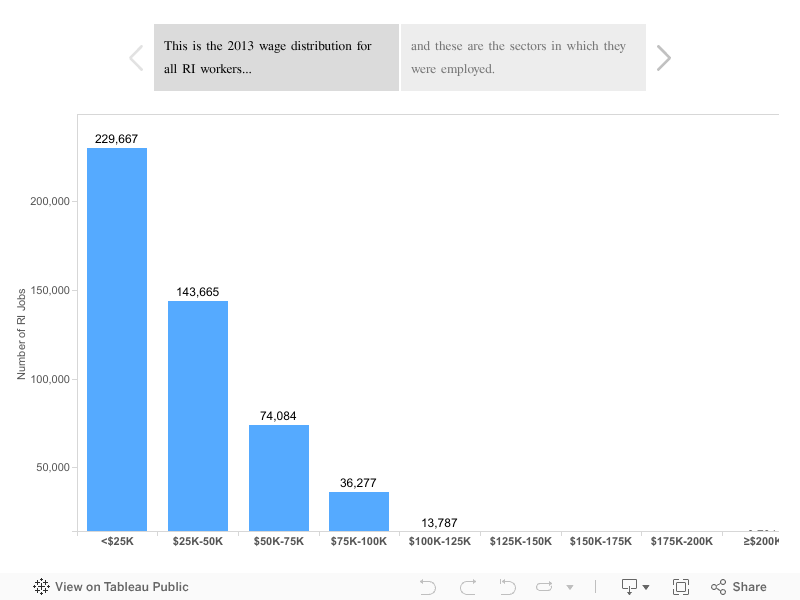Switch to 'sectors in which they were employed' tab

(x=523, y=58)
